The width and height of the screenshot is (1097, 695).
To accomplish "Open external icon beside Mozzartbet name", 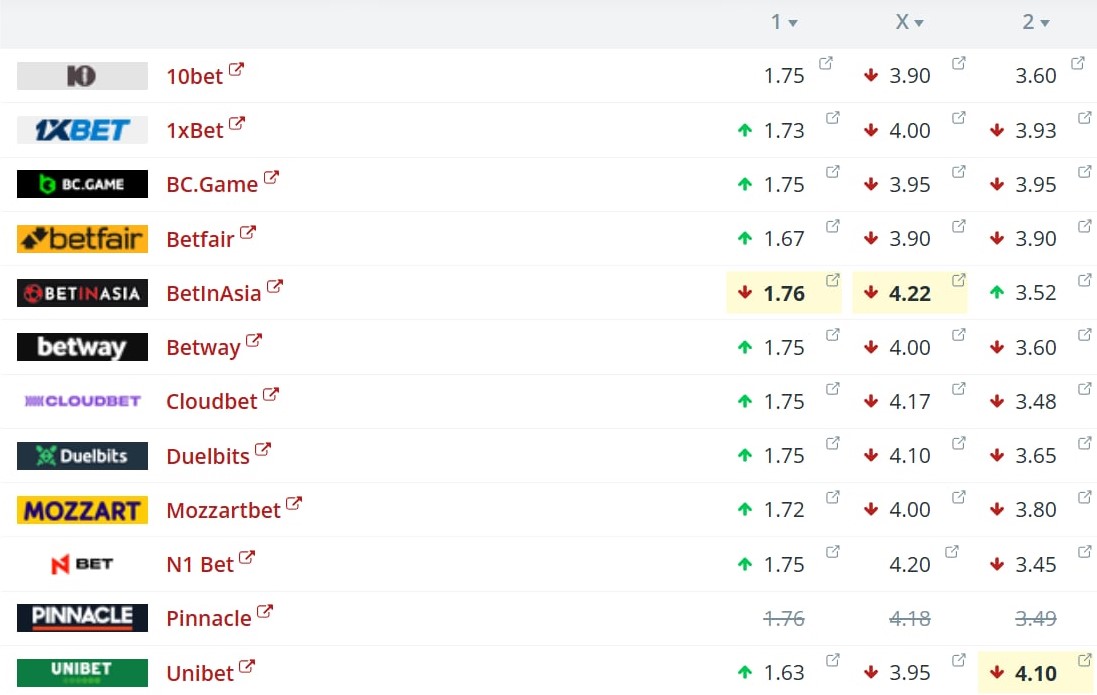I will (294, 504).
